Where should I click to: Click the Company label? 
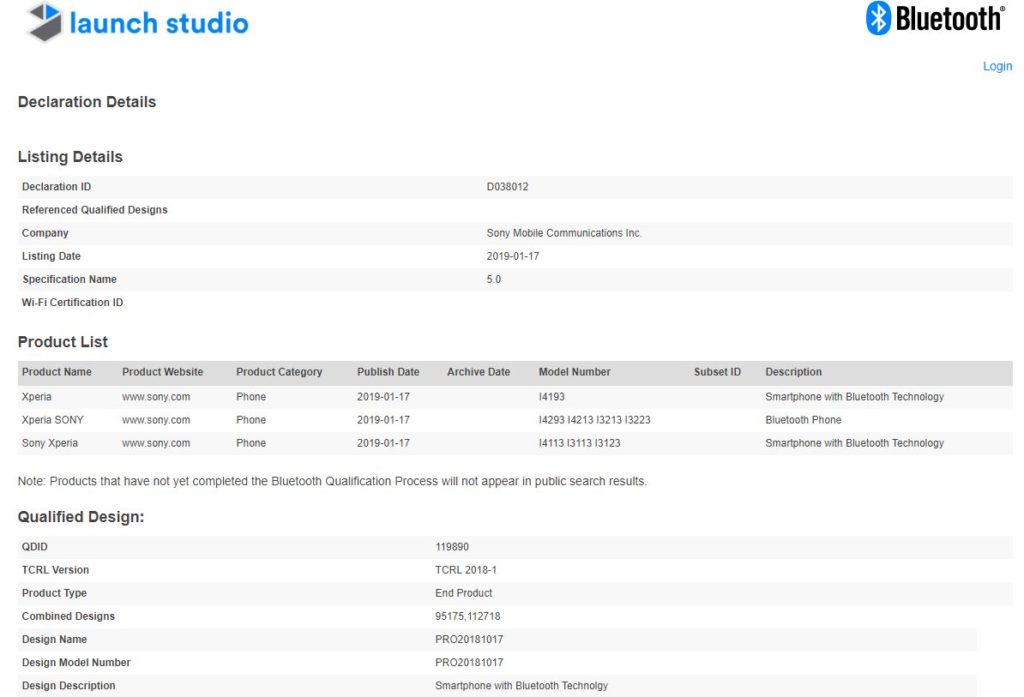click(x=45, y=233)
